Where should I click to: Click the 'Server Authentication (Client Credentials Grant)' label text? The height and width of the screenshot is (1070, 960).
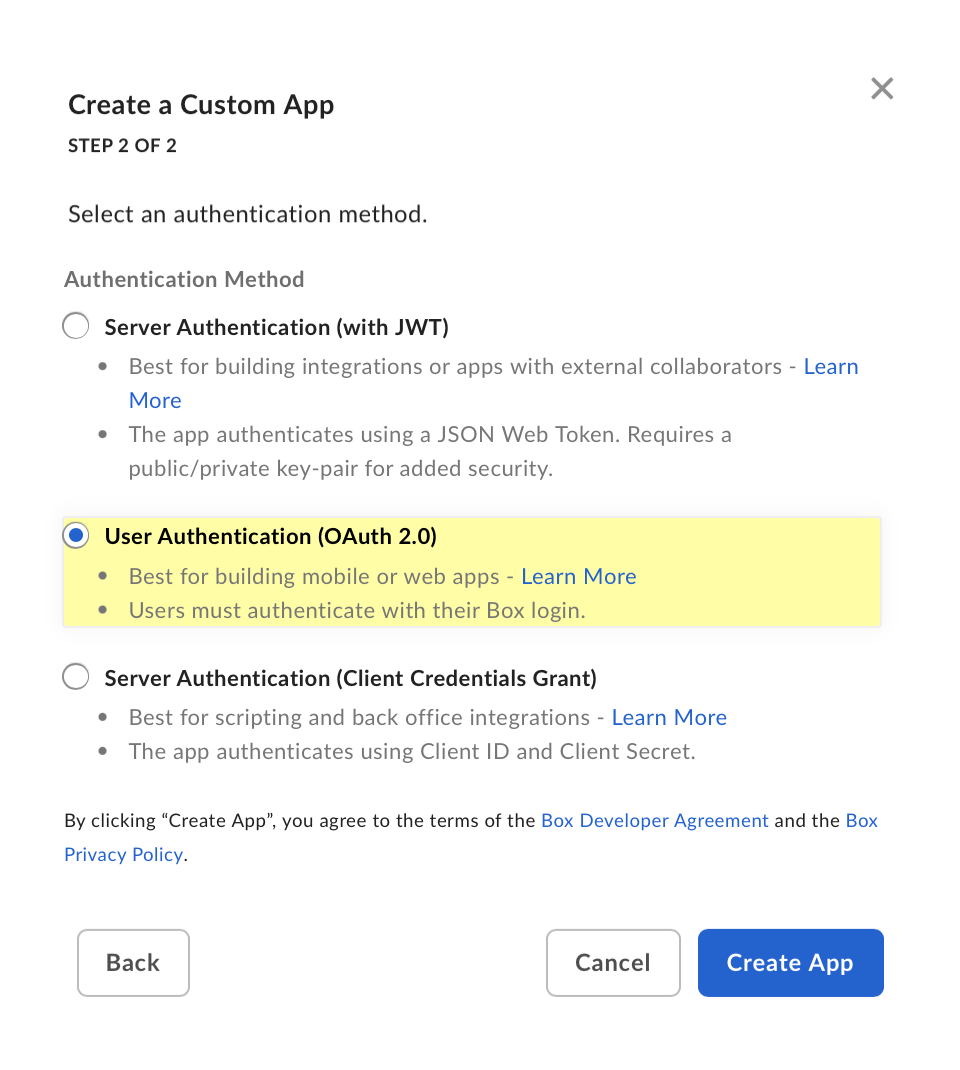tap(350, 678)
